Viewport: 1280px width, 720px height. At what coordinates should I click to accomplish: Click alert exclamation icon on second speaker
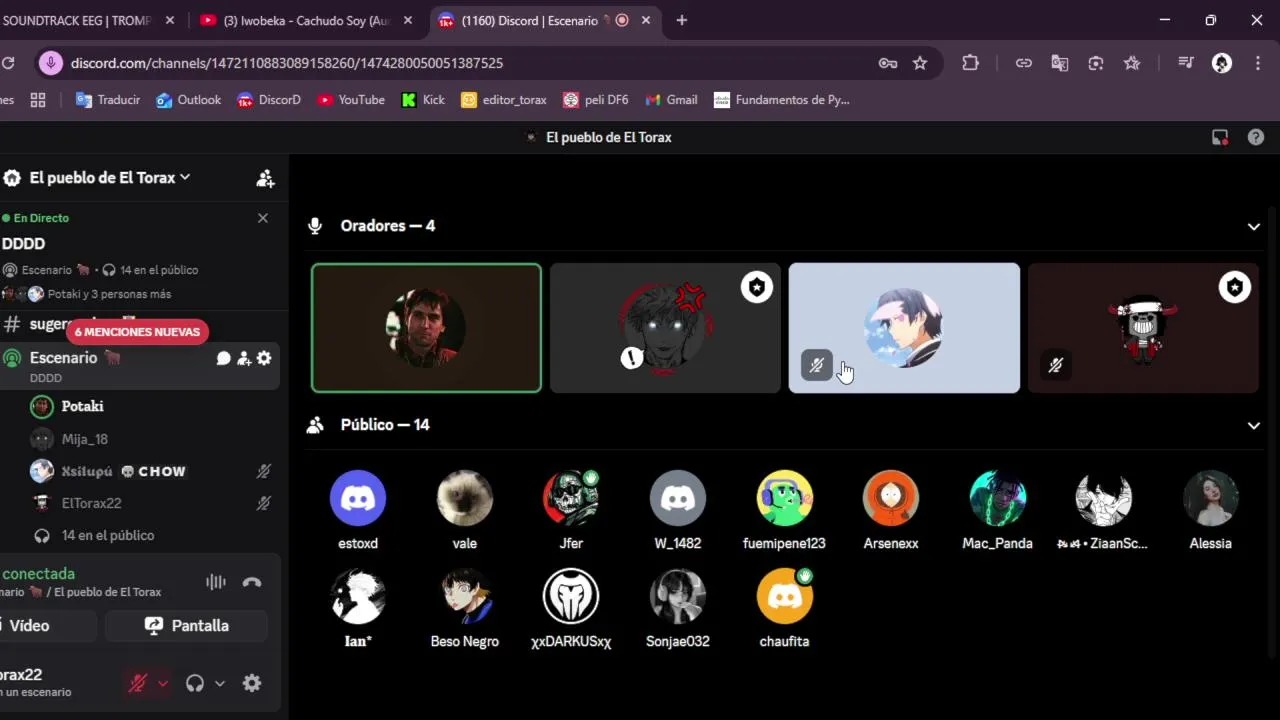[631, 357]
